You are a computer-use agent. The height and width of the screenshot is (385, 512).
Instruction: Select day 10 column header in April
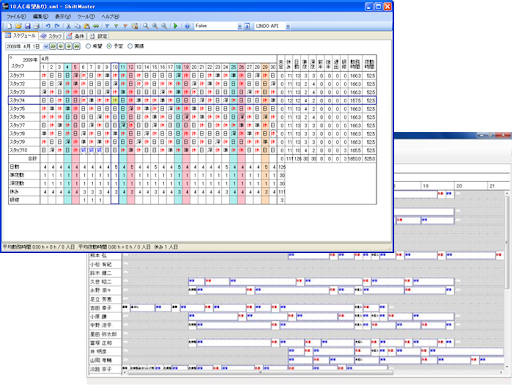point(115,67)
